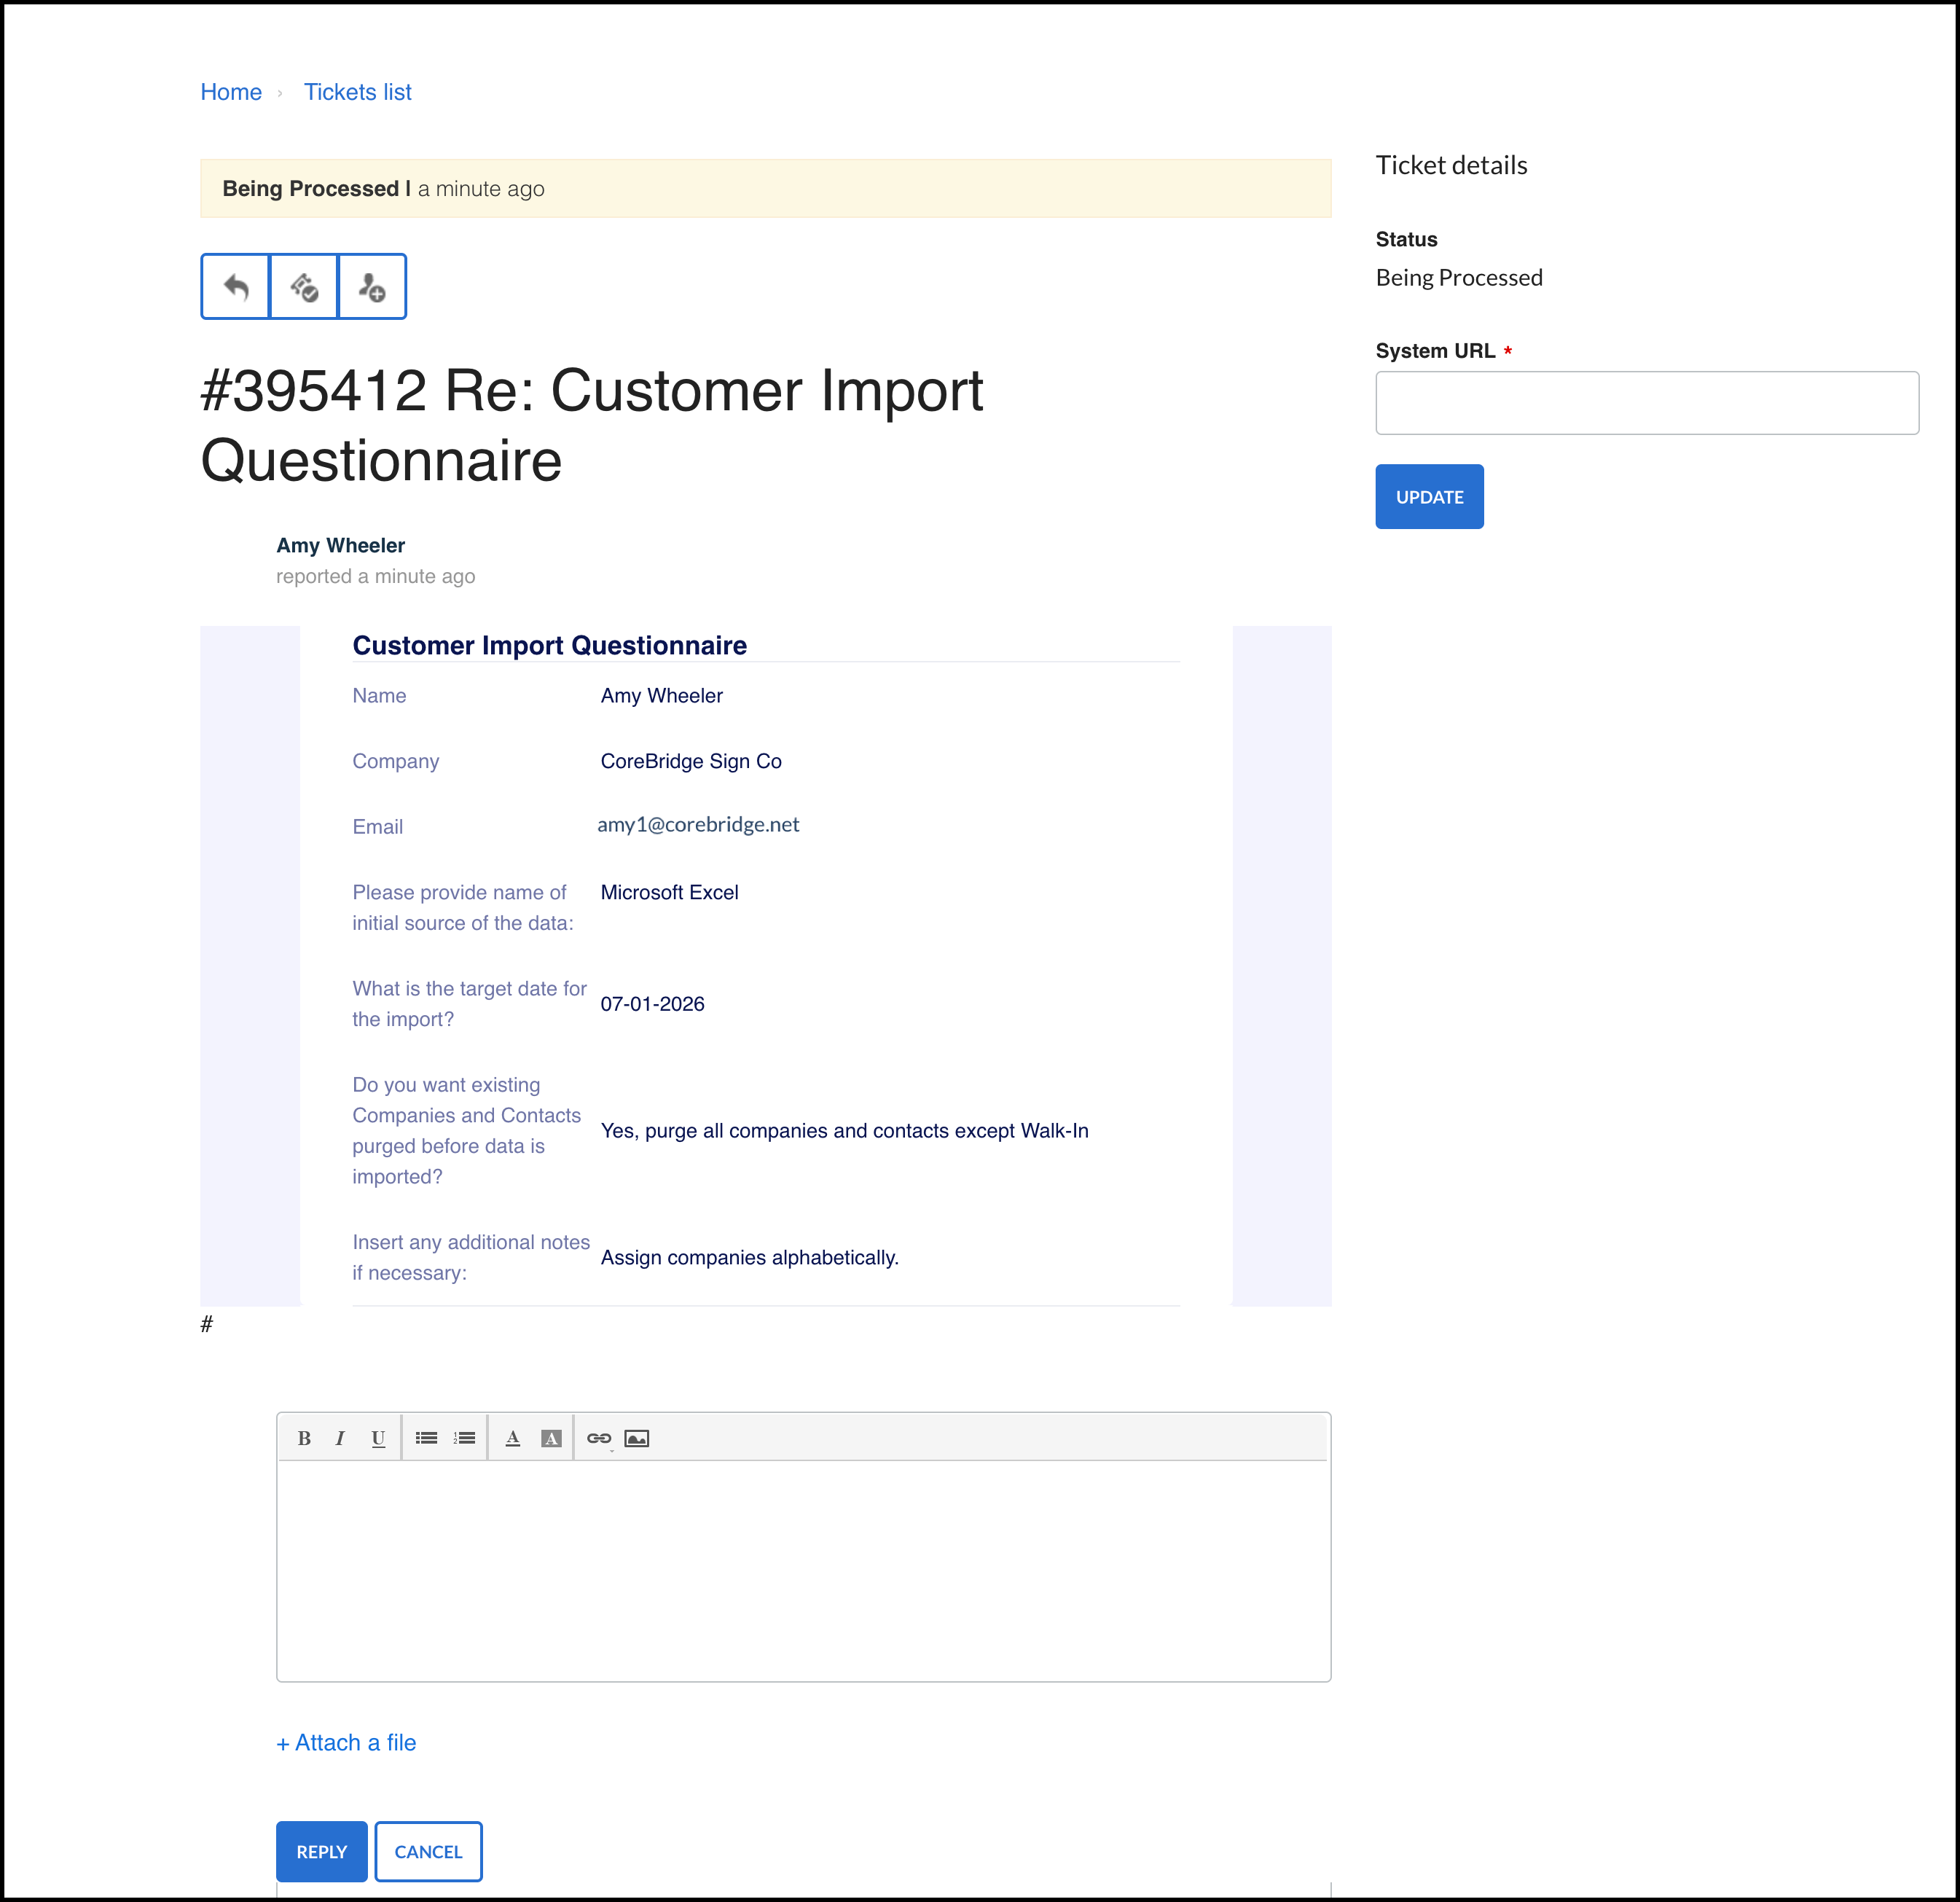Click the 'What is the target date' question label
Viewport: 1960px width, 1902px height.
point(470,1004)
